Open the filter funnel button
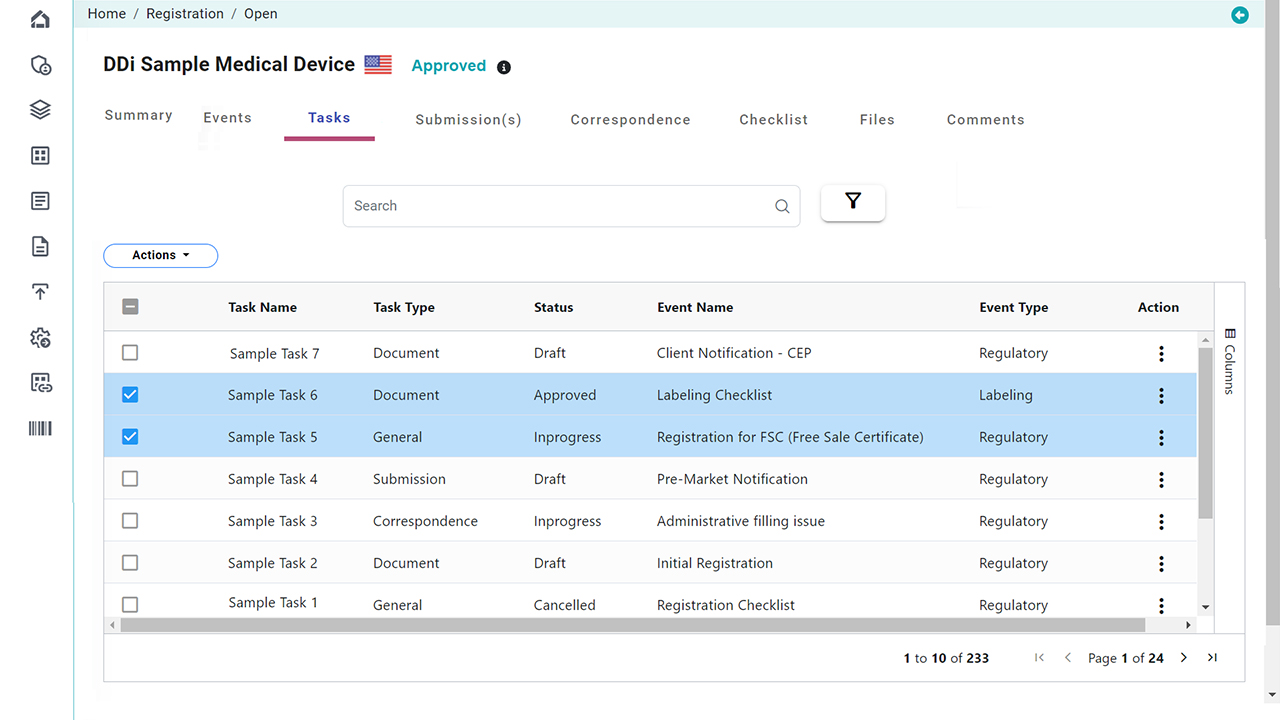Image resolution: width=1280 pixels, height=720 pixels. tap(852, 203)
